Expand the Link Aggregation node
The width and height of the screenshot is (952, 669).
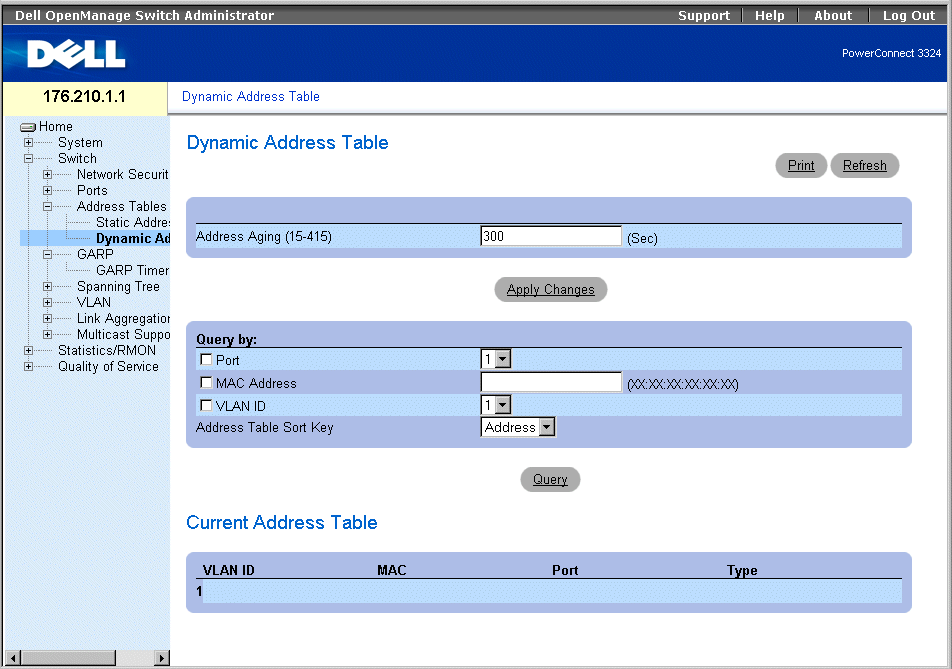47,319
